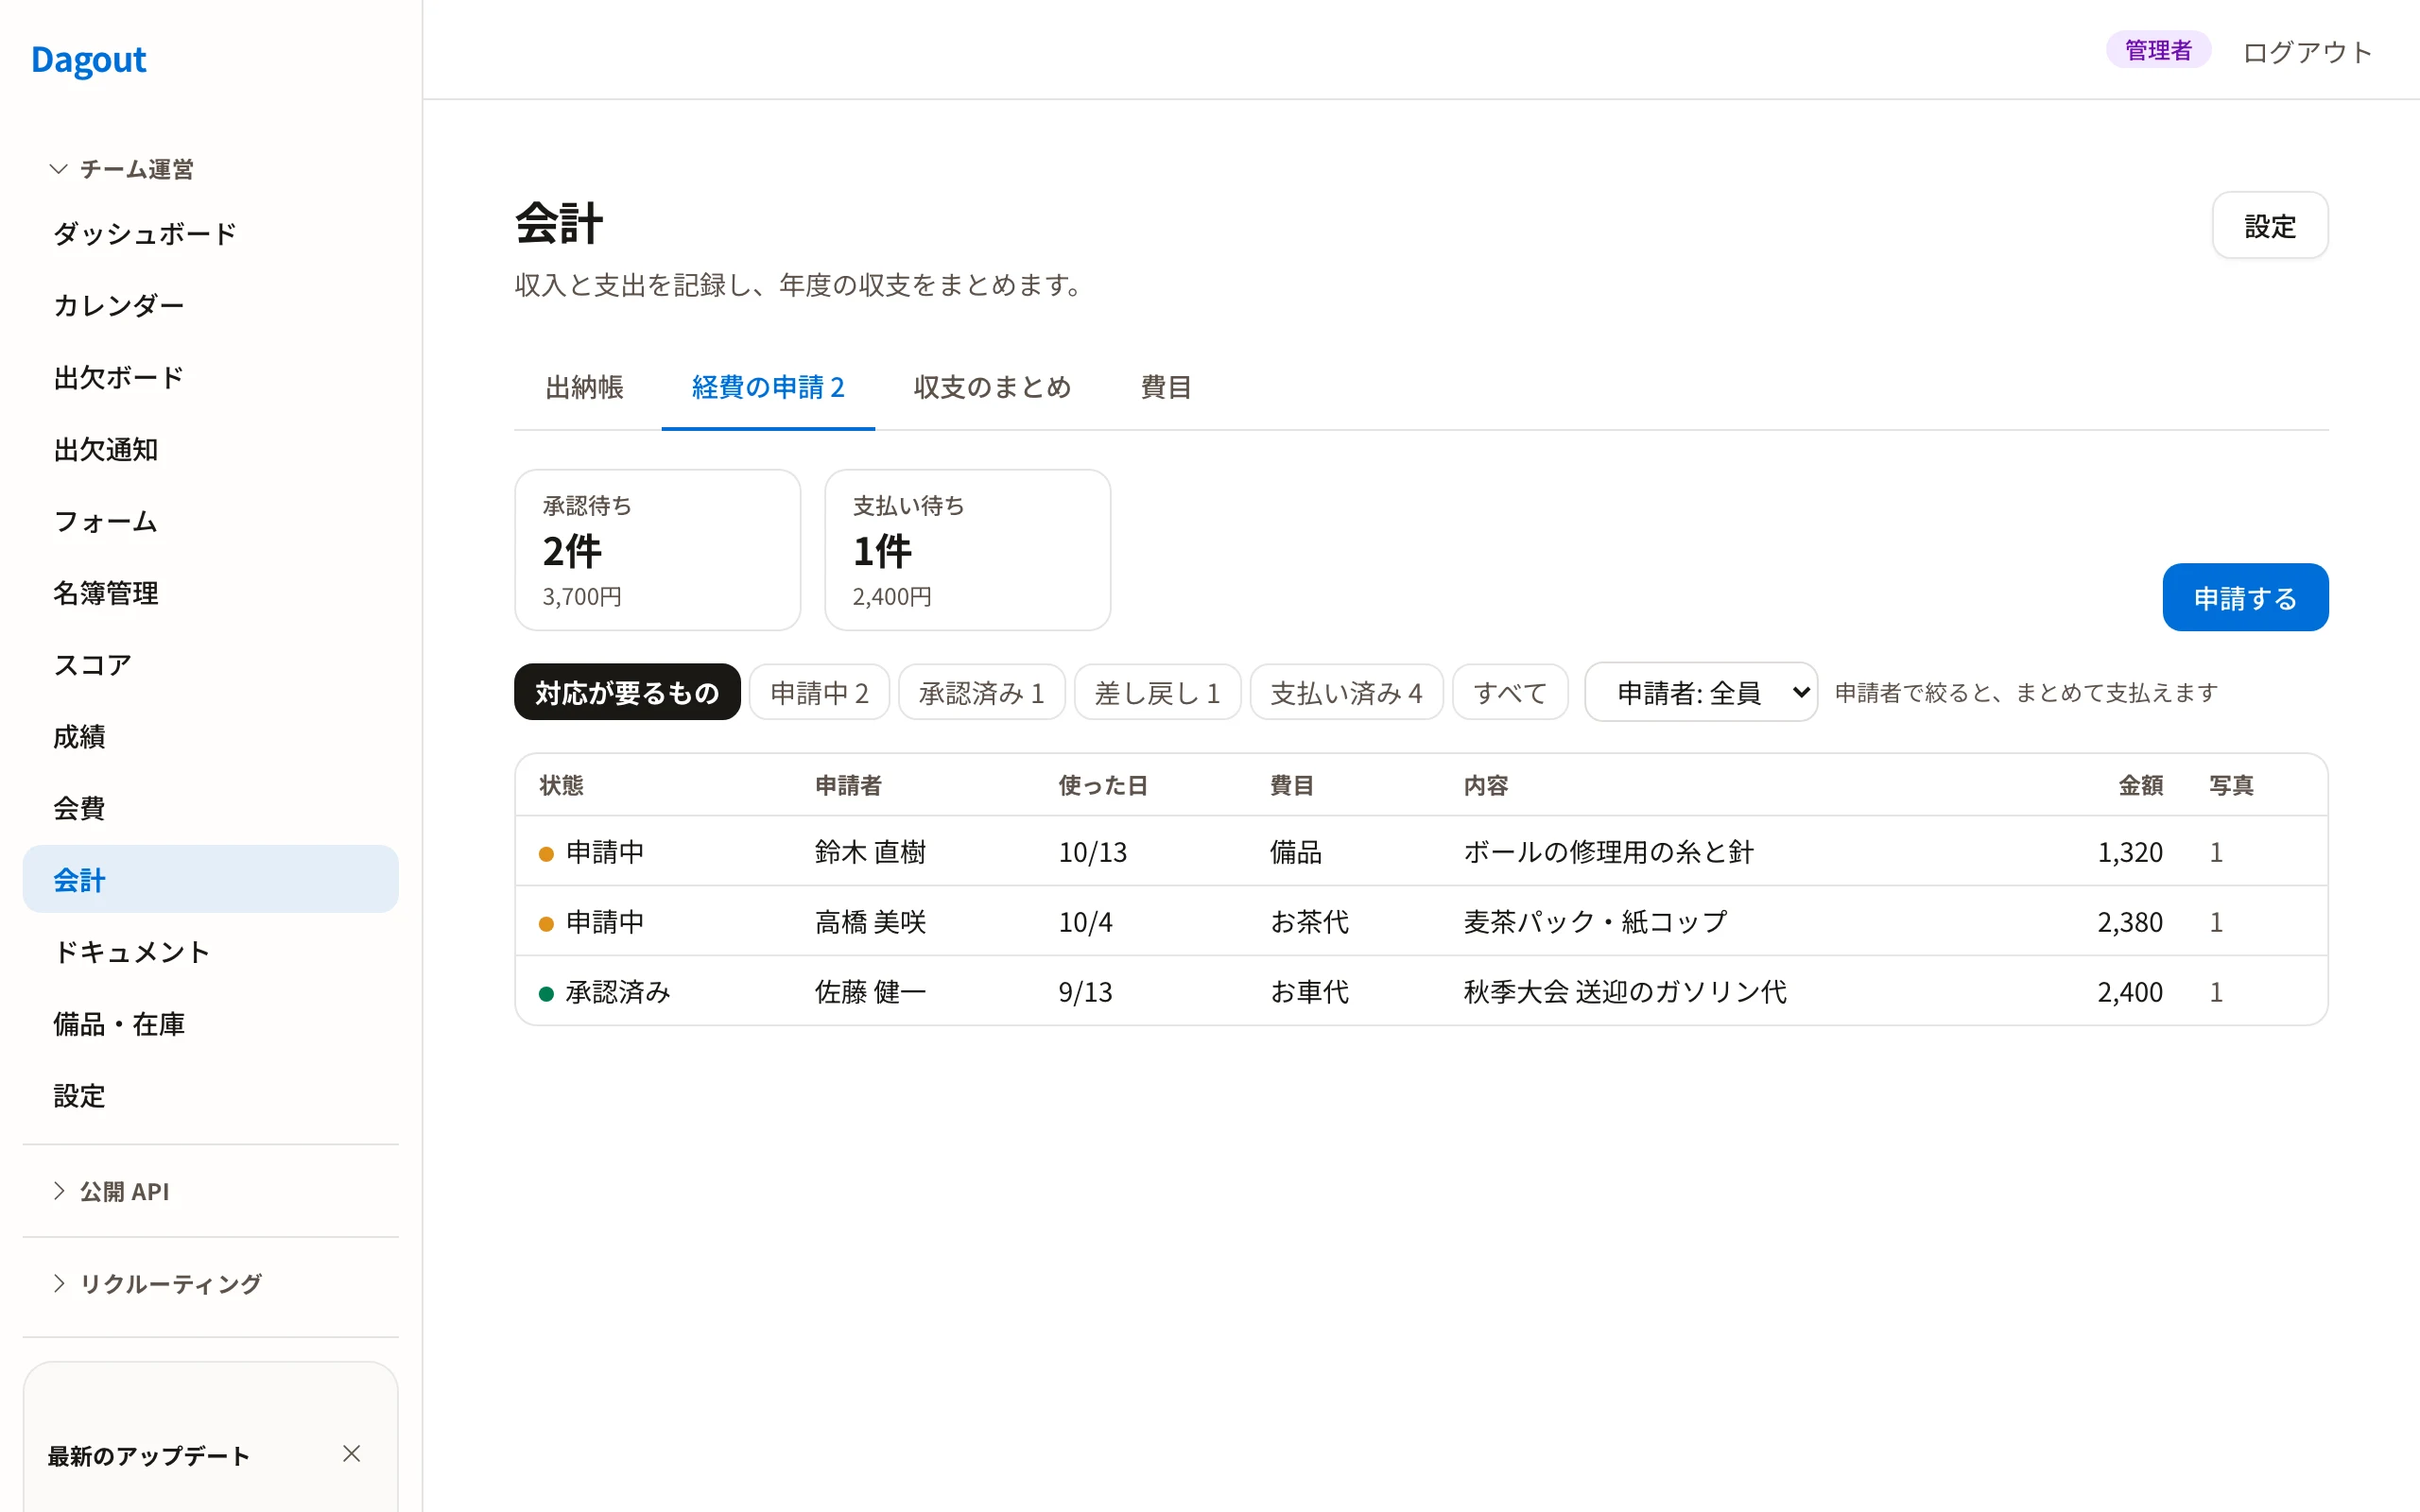2420x1512 pixels.
Task: Click the 使った日 column header
Action: pyautogui.click(x=1103, y=785)
